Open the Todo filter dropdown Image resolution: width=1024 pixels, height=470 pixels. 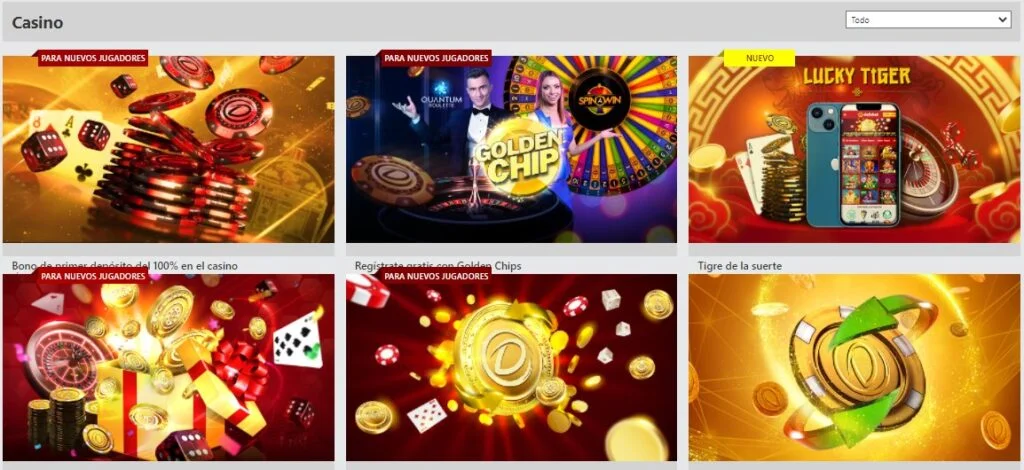coord(928,20)
